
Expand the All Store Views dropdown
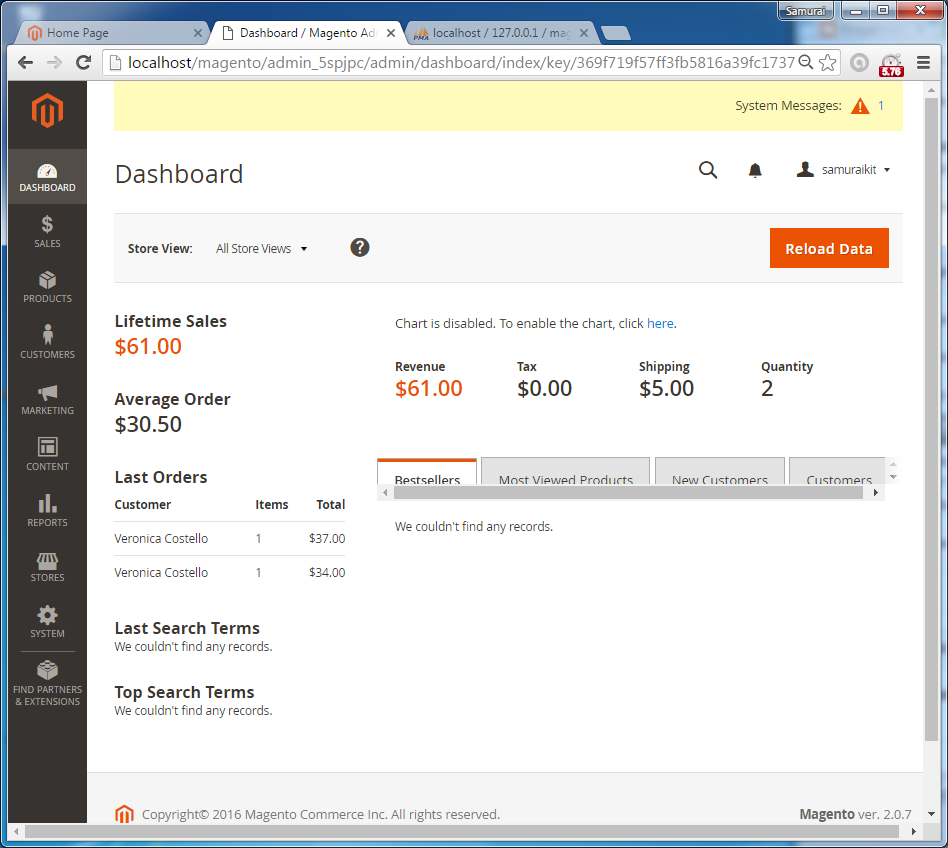coord(262,248)
